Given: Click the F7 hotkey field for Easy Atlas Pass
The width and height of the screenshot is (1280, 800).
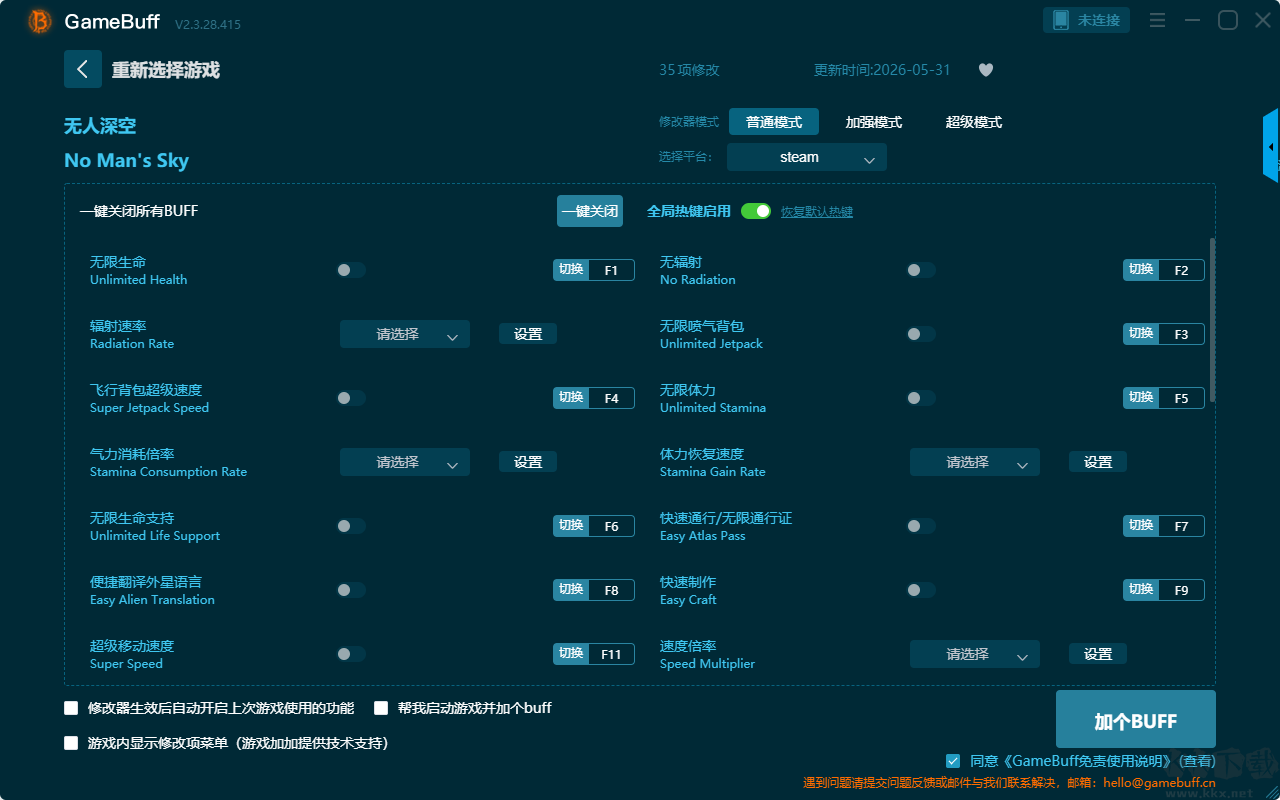Looking at the screenshot, I should pyautogui.click(x=1181, y=526).
